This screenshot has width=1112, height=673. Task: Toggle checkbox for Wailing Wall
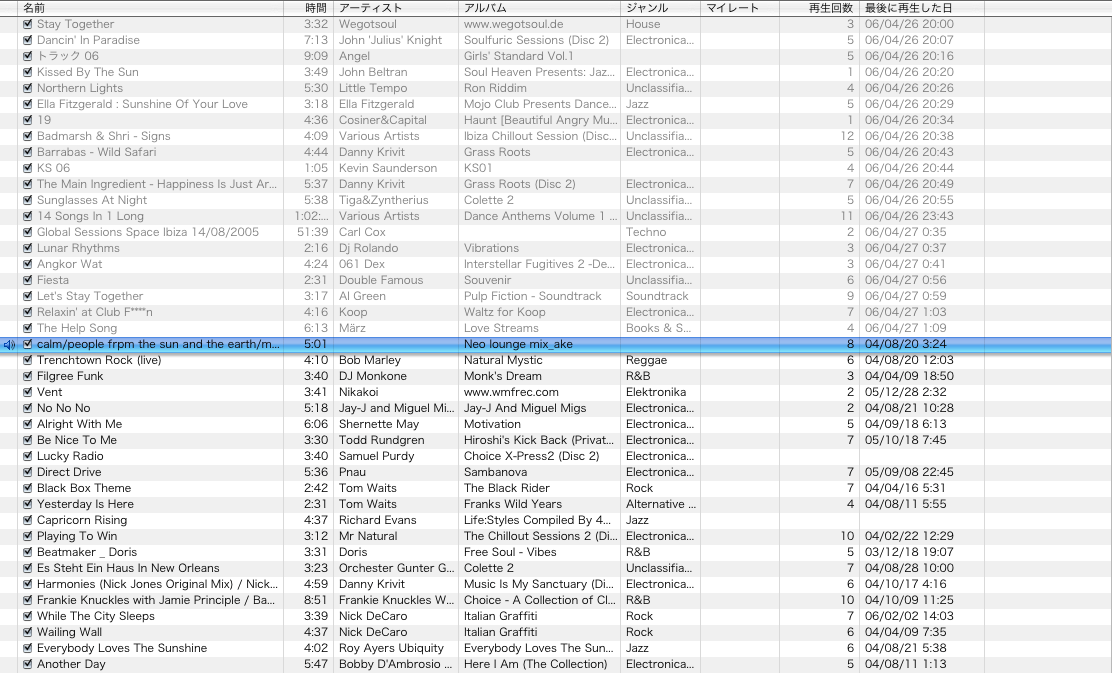(28, 633)
